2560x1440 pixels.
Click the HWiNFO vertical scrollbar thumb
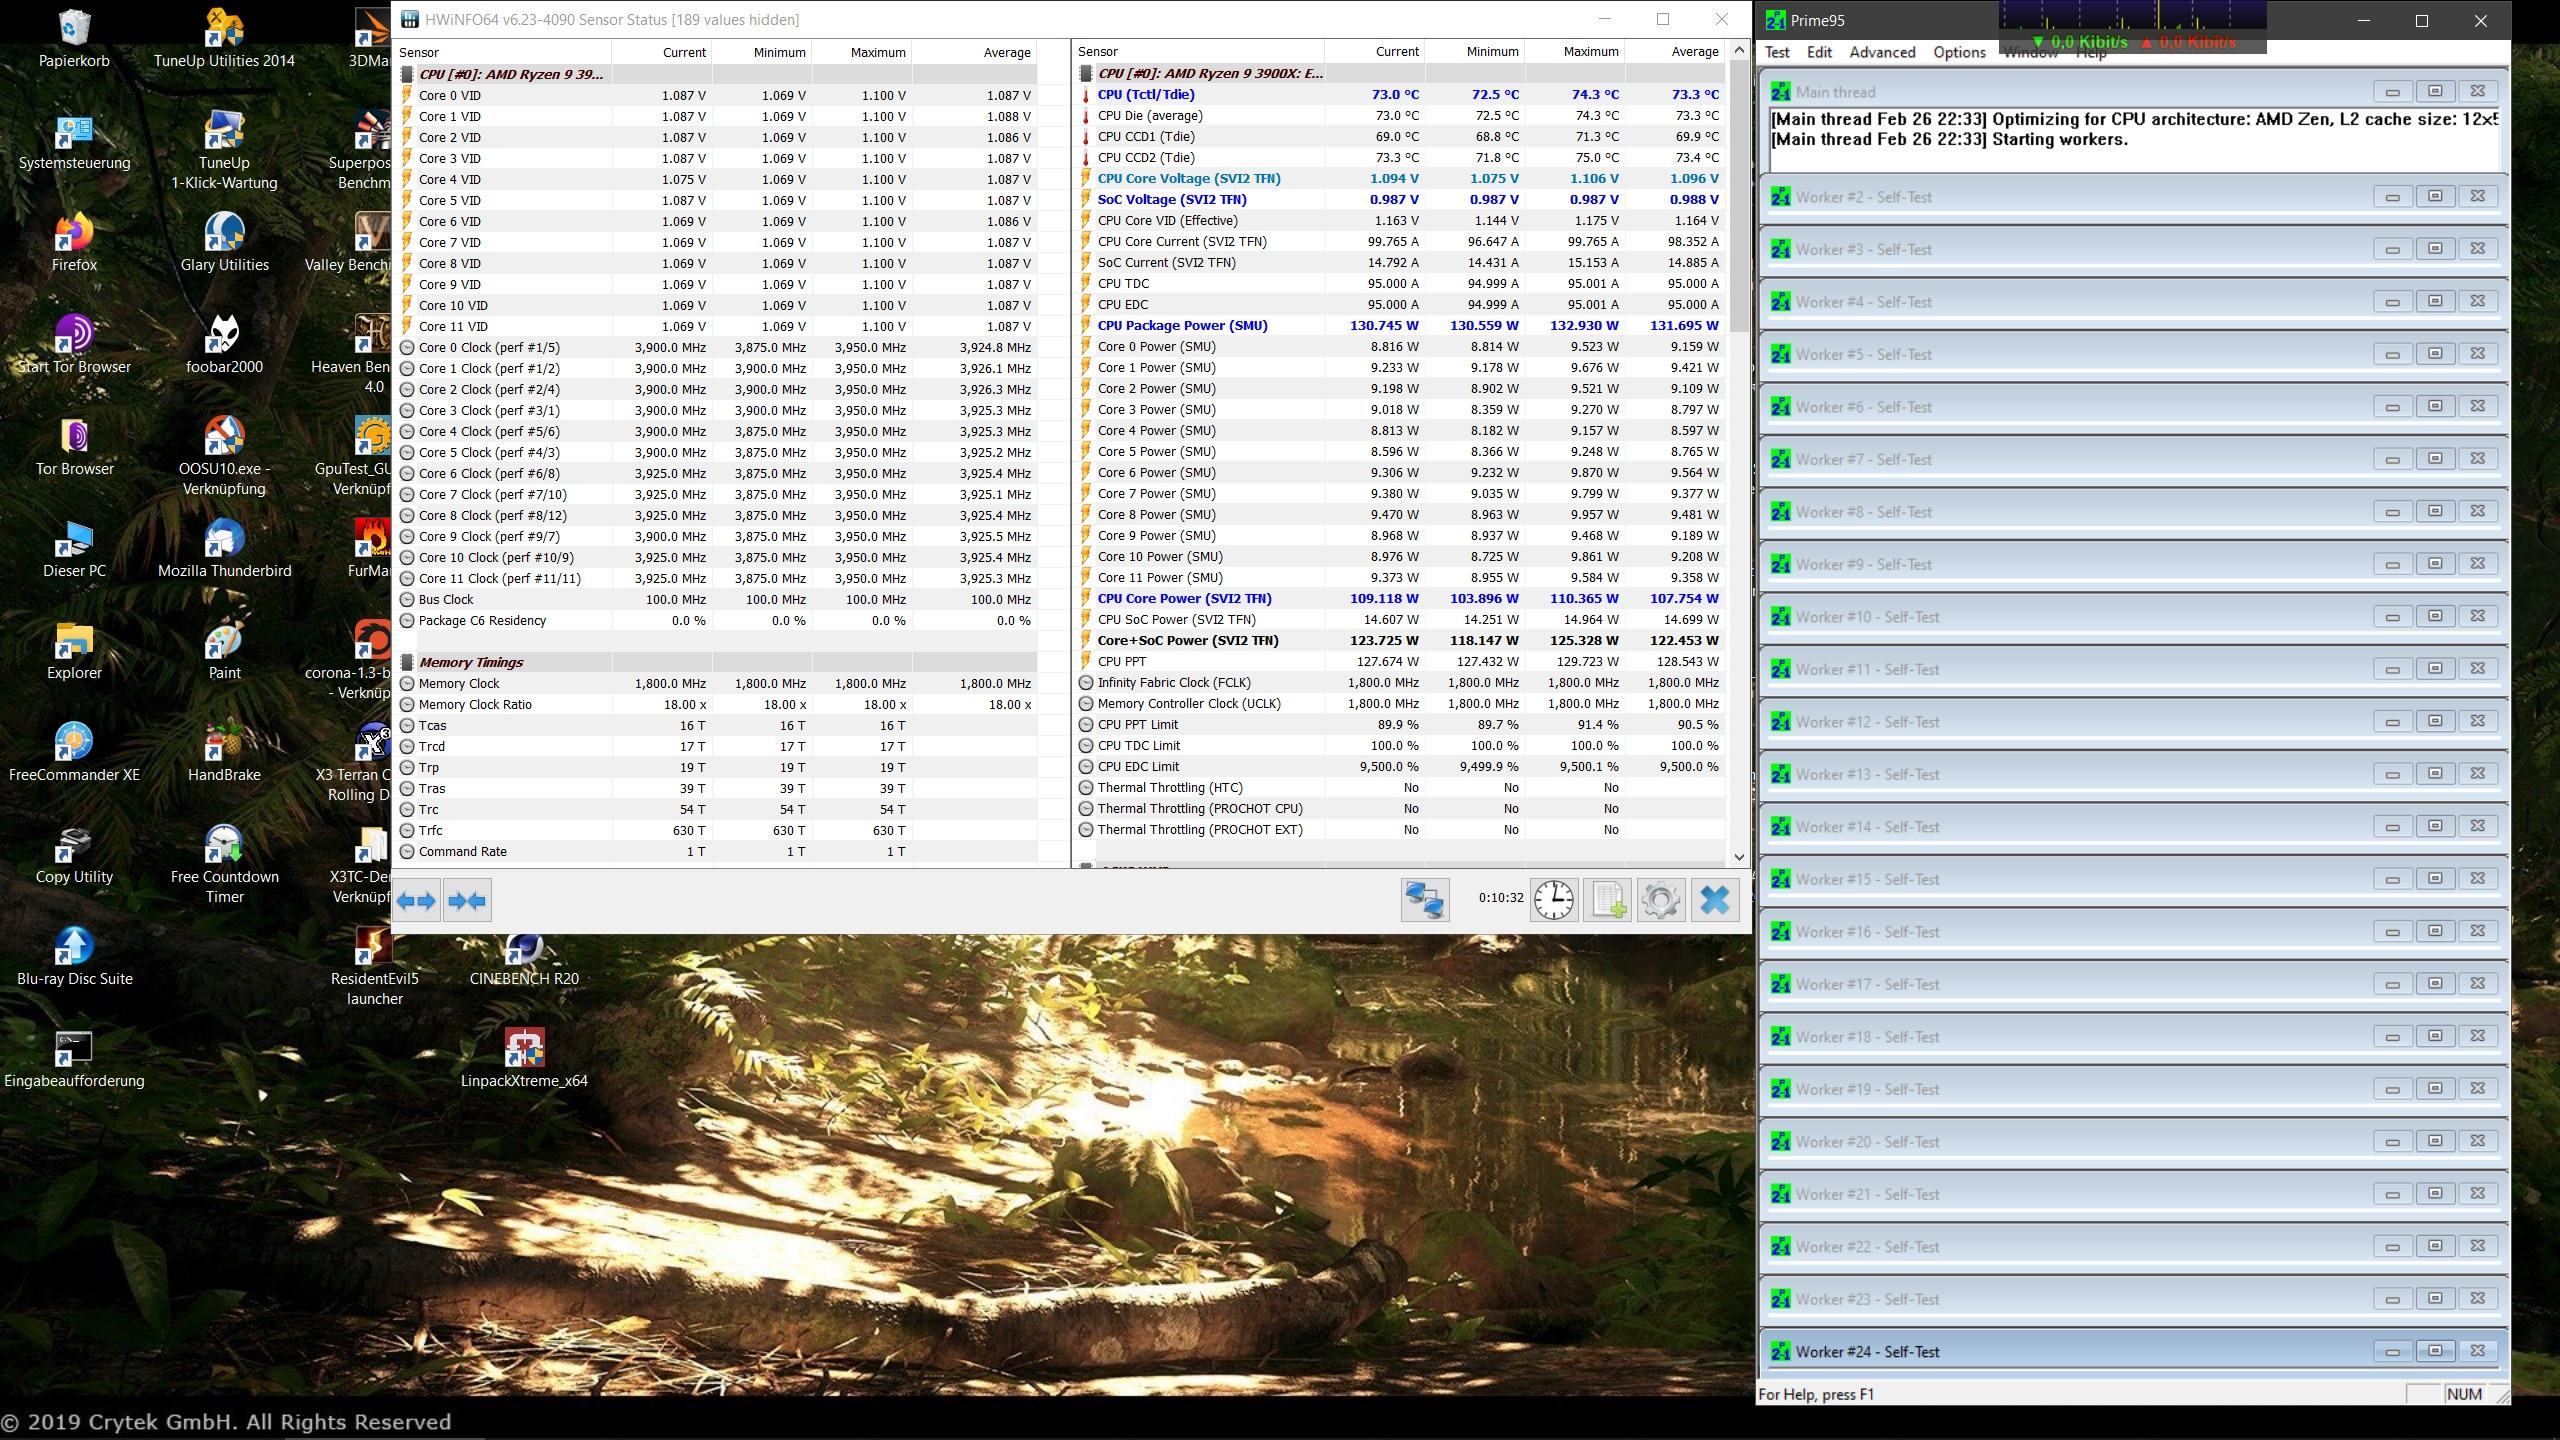[x=1739, y=196]
